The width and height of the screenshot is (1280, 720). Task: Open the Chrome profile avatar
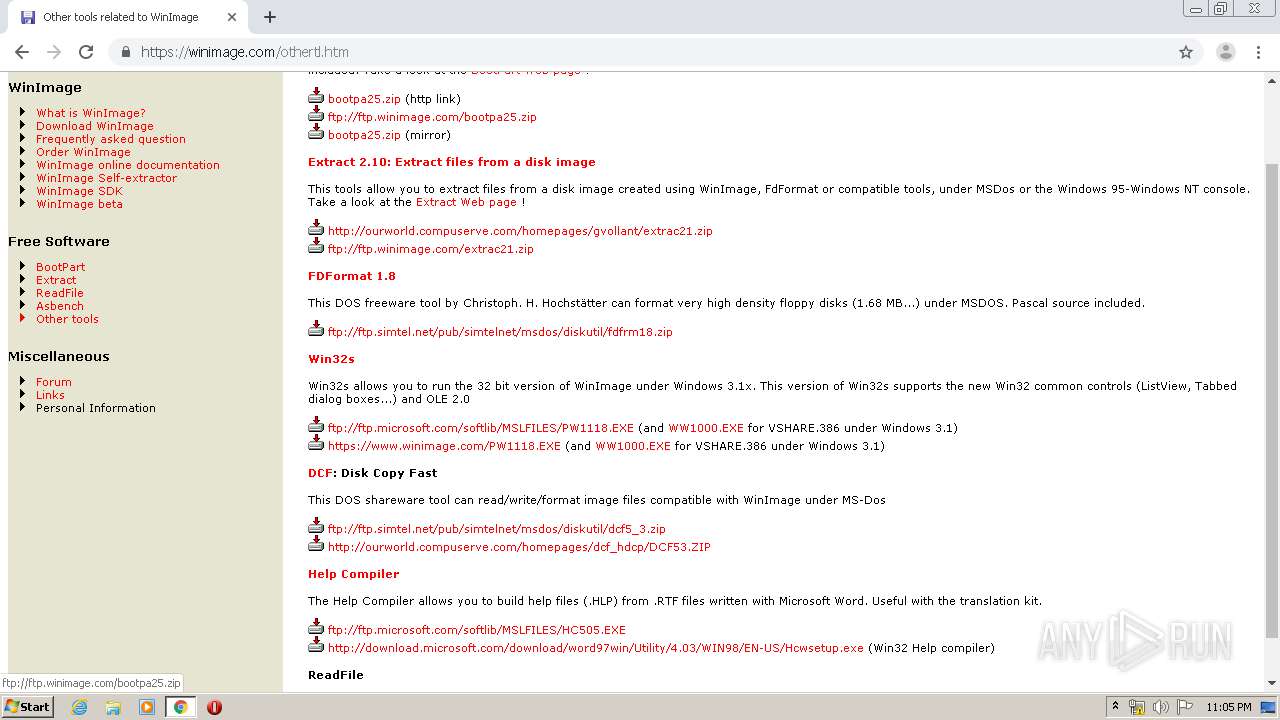tap(1225, 52)
